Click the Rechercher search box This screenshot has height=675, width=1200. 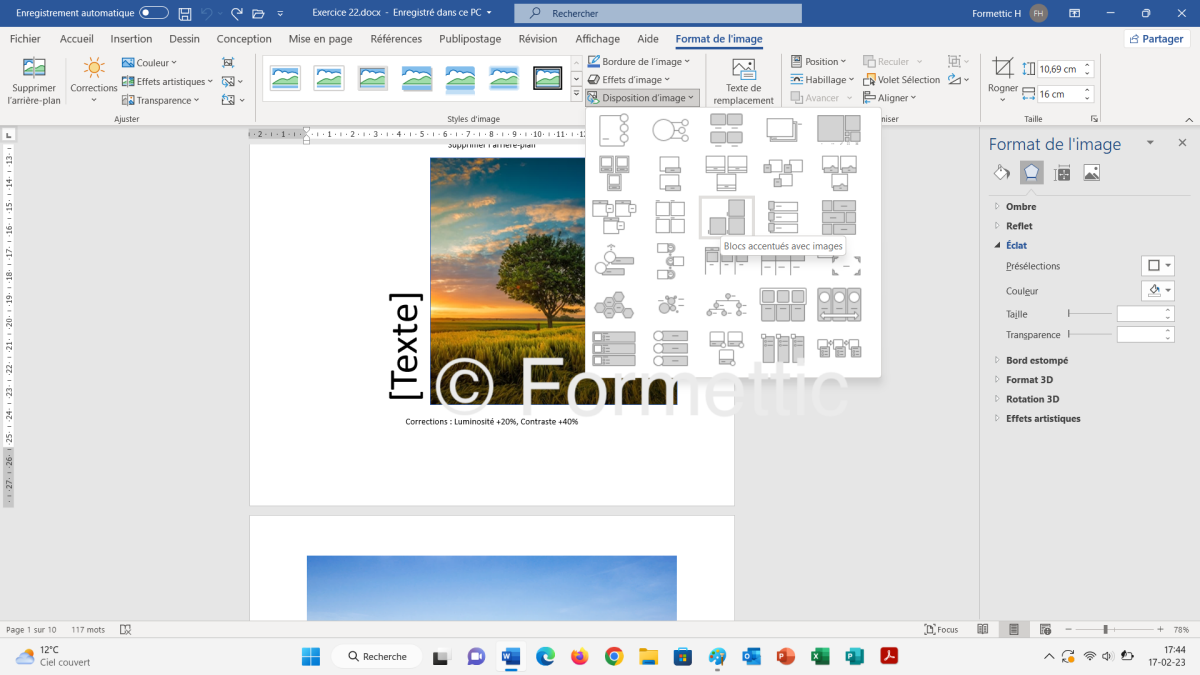tap(658, 13)
